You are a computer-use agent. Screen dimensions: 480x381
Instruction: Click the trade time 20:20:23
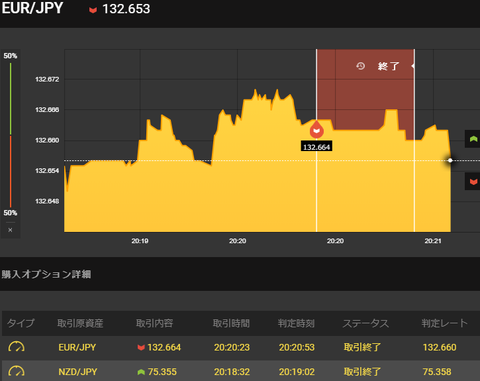click(232, 347)
